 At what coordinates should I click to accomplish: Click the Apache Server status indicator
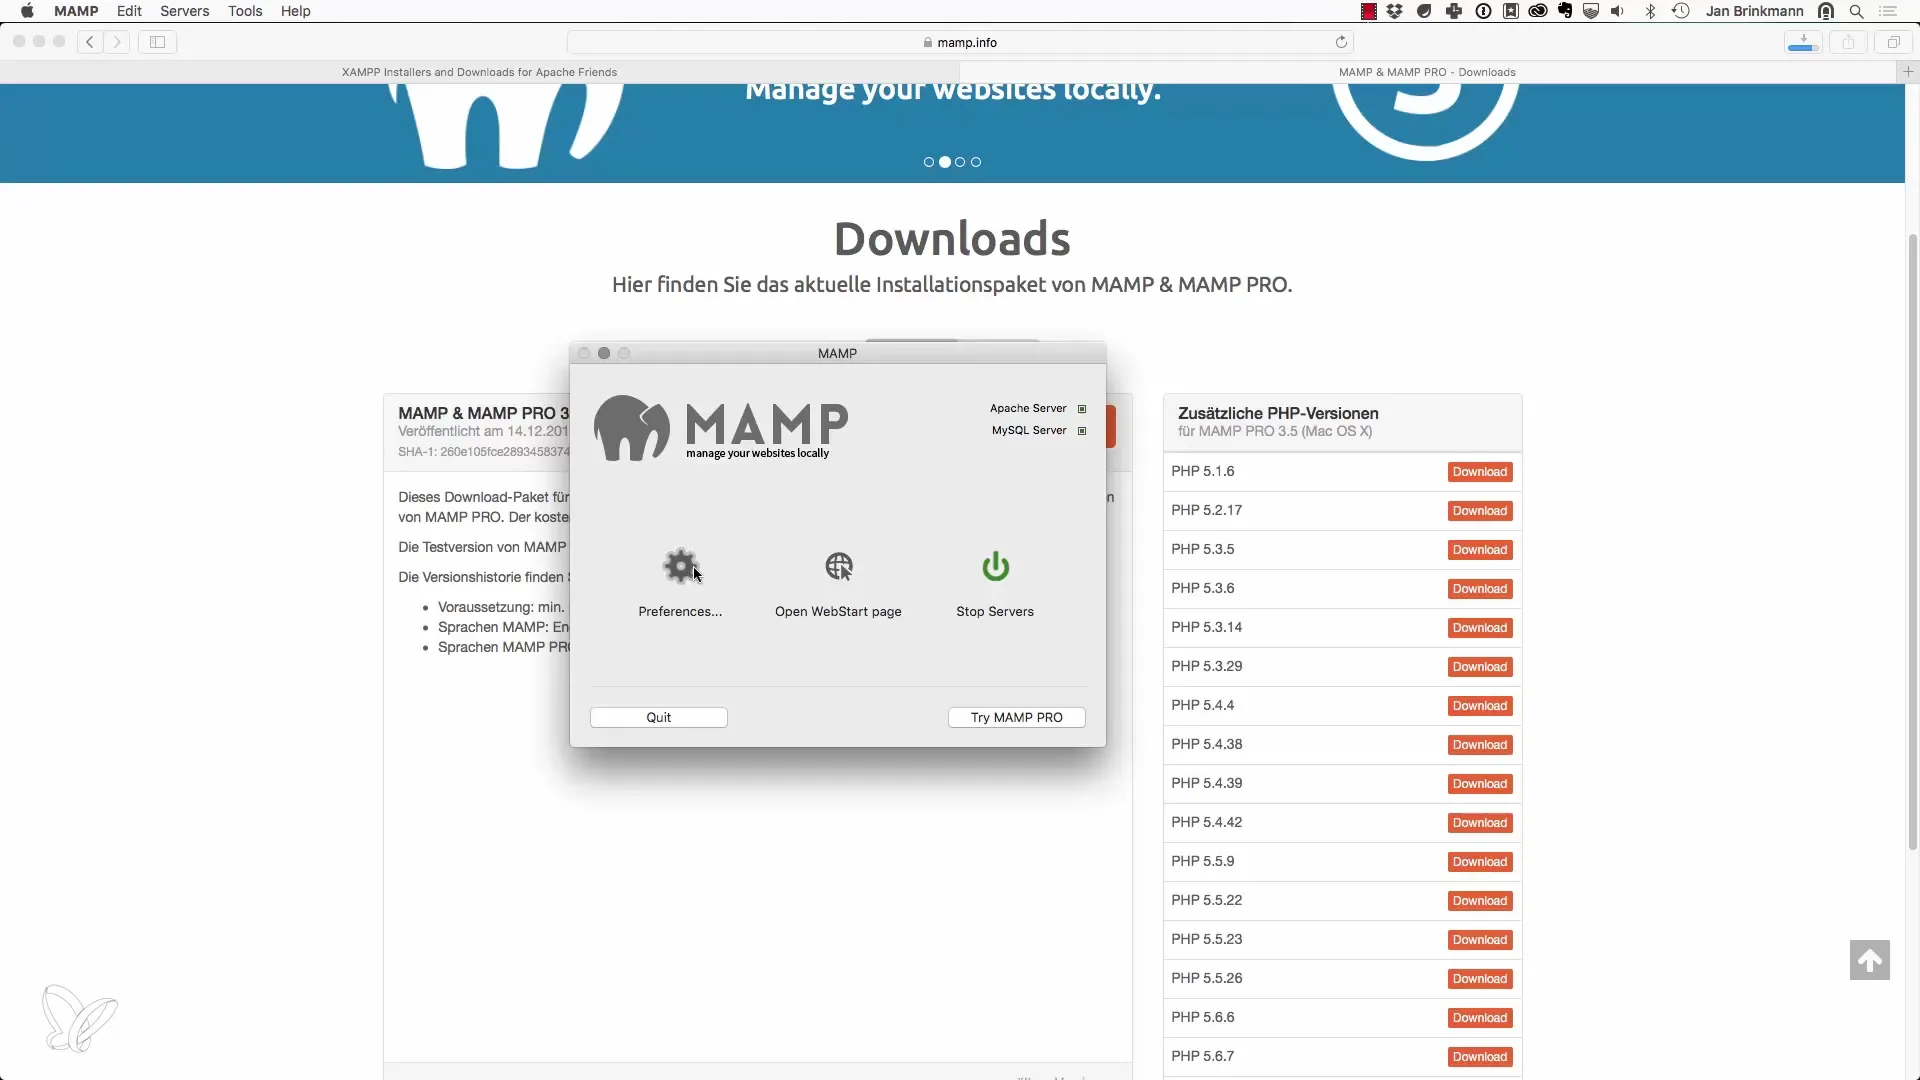(1082, 409)
